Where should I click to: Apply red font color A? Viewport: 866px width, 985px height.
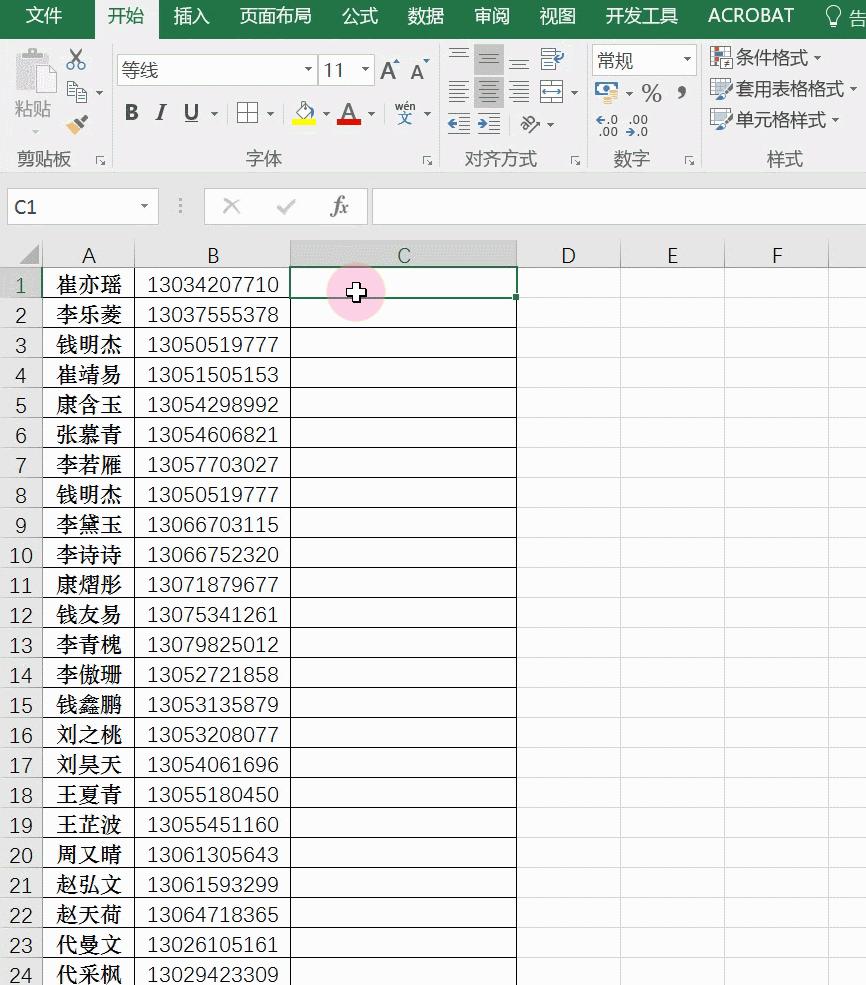pos(349,113)
